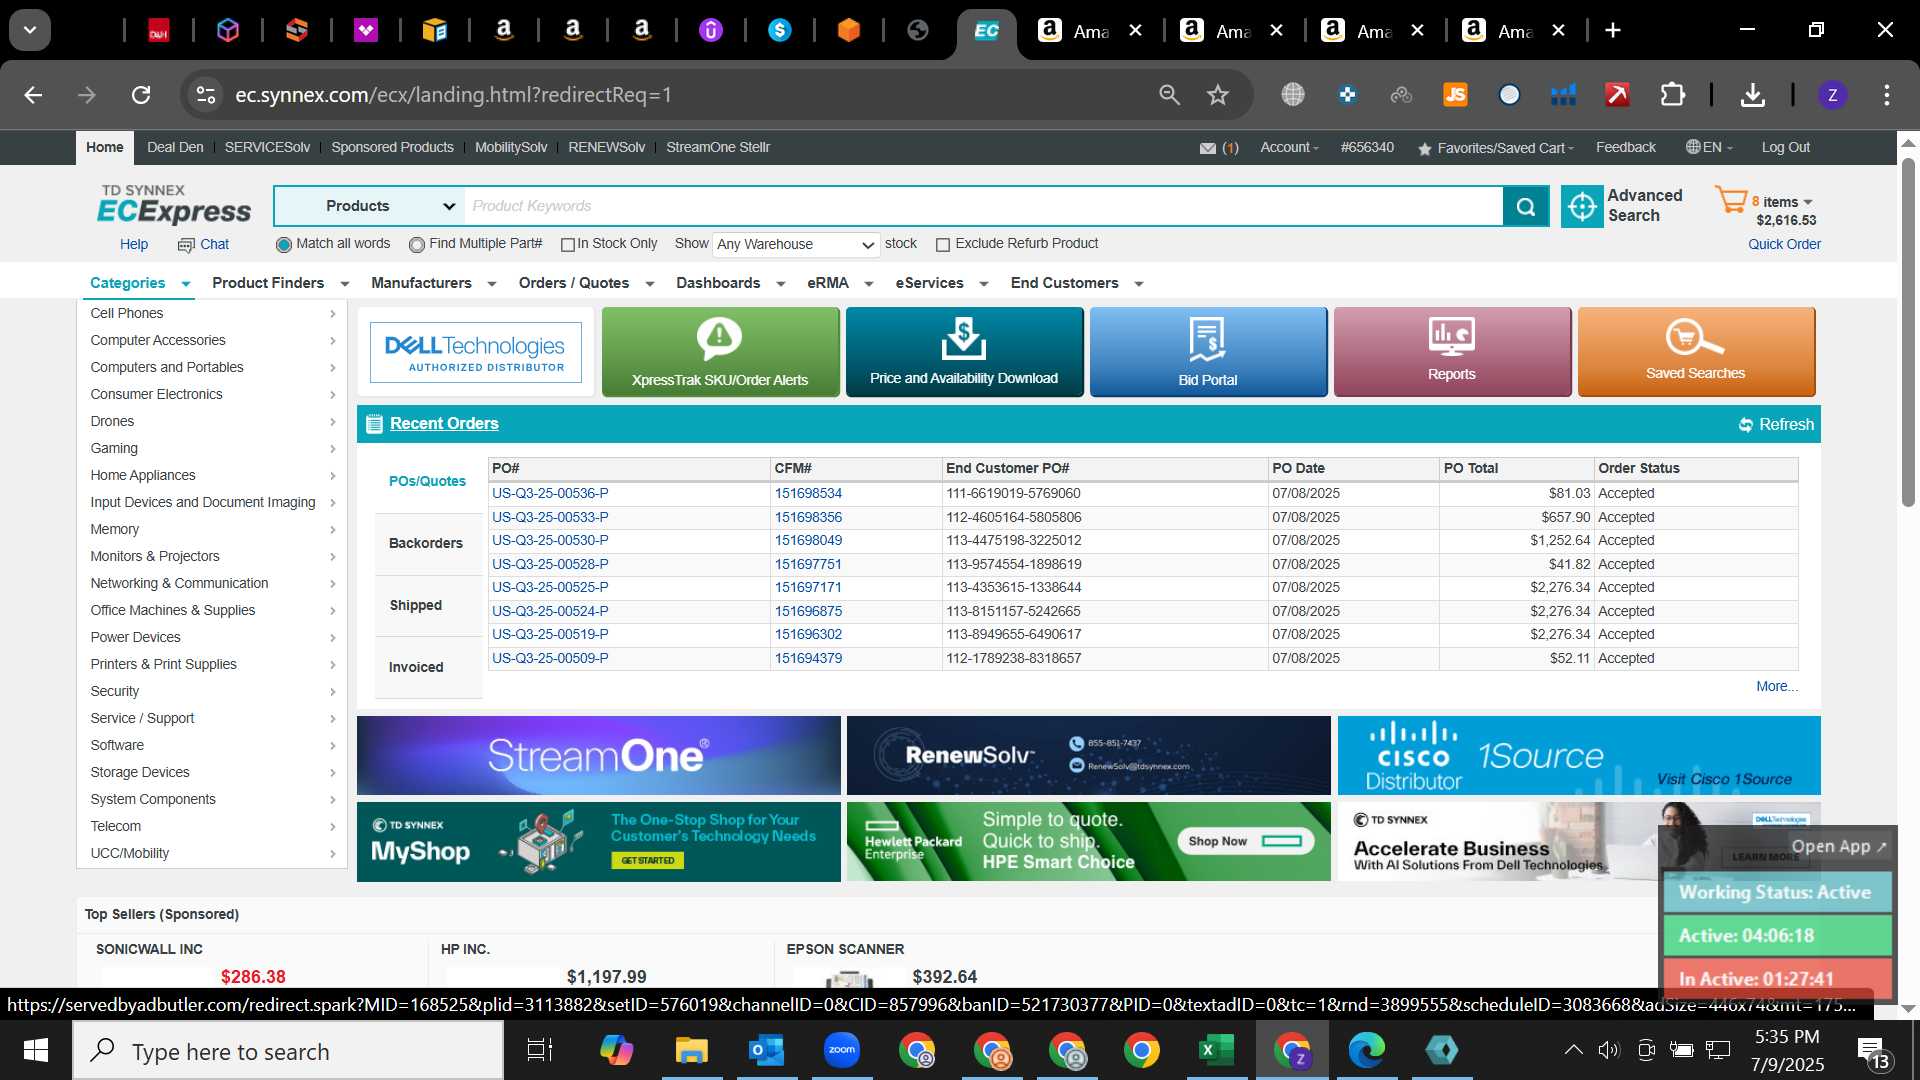Open the Printers & Print Supplies category

point(212,664)
